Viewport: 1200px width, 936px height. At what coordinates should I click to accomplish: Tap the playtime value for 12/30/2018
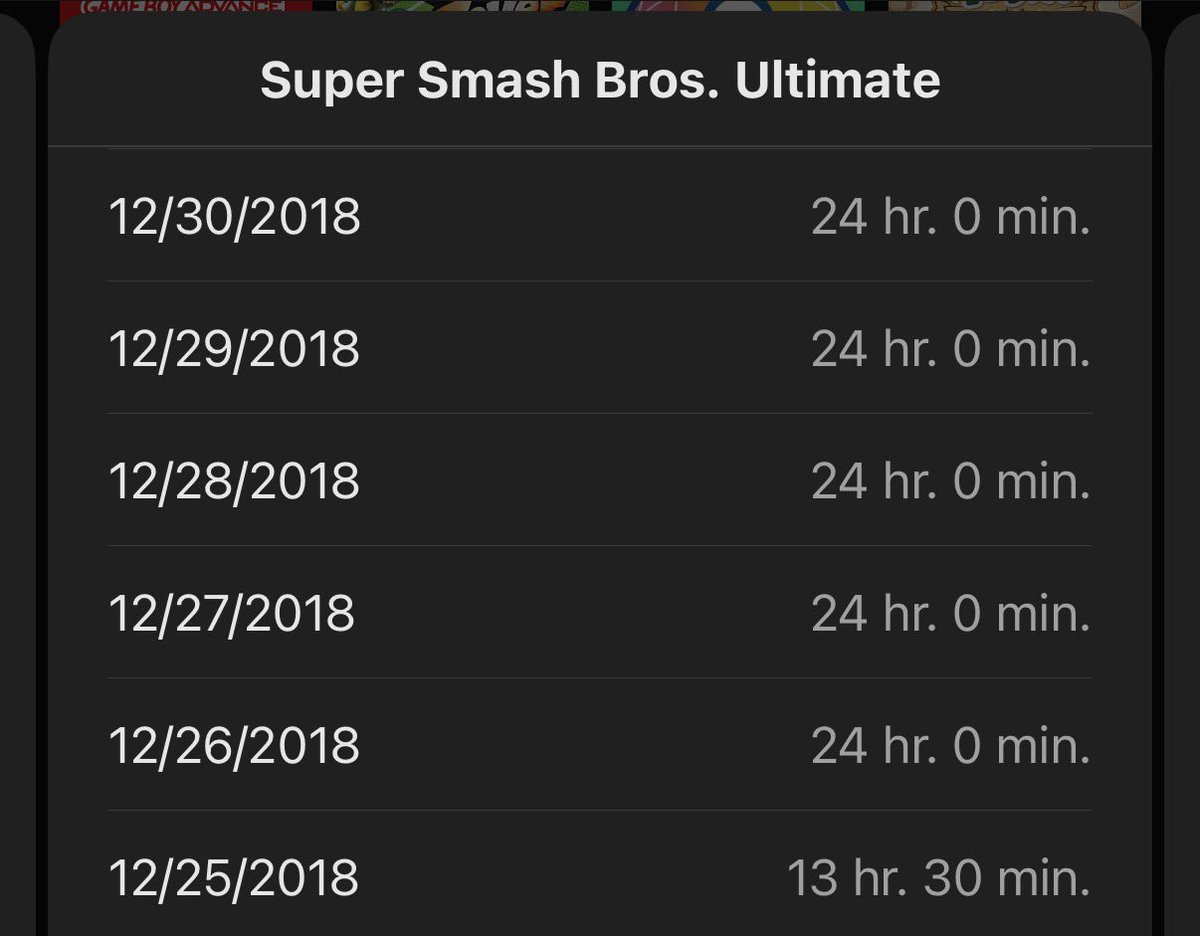point(950,216)
